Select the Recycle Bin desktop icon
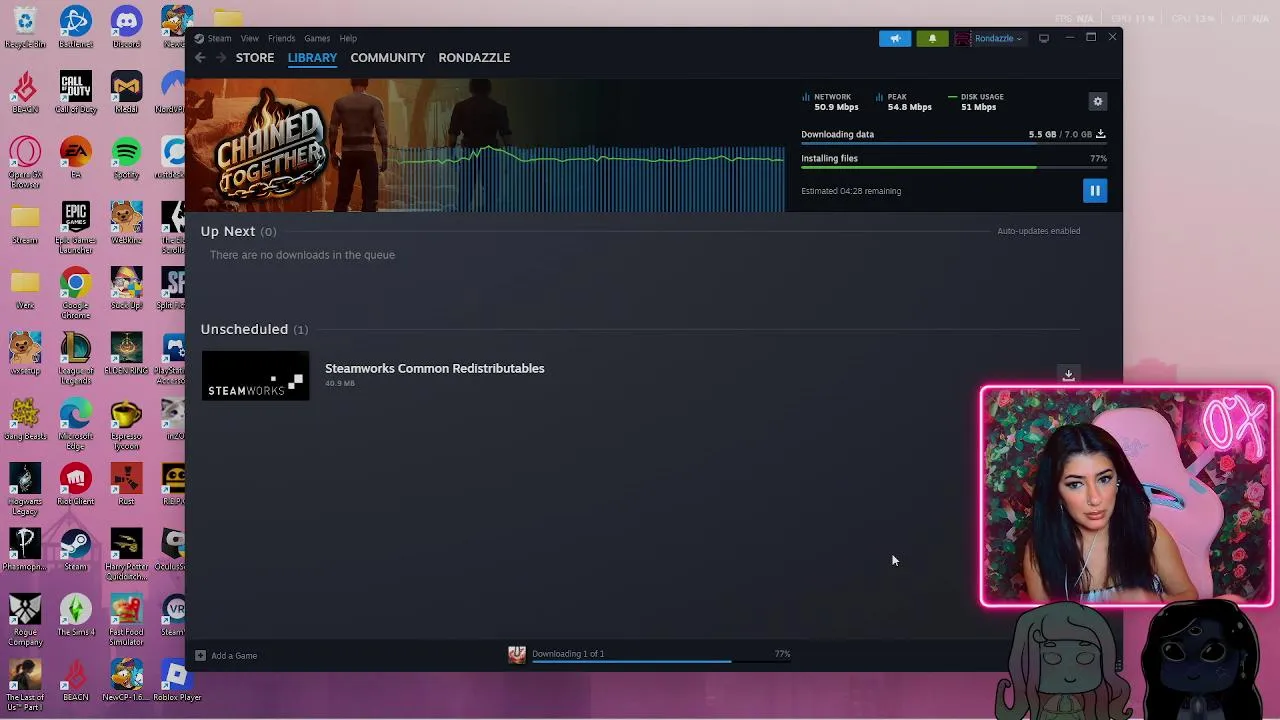The width and height of the screenshot is (1280, 720). (25, 28)
